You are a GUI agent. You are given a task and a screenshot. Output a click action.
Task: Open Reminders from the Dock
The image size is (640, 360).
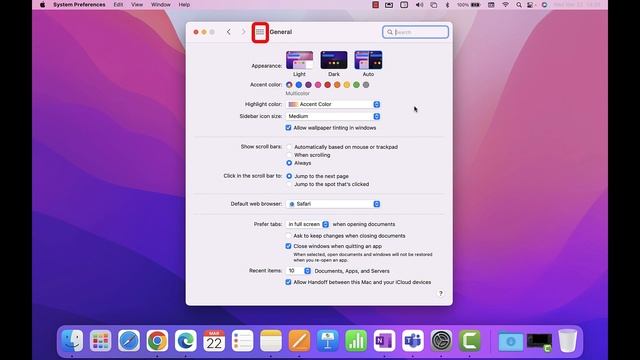[242, 340]
